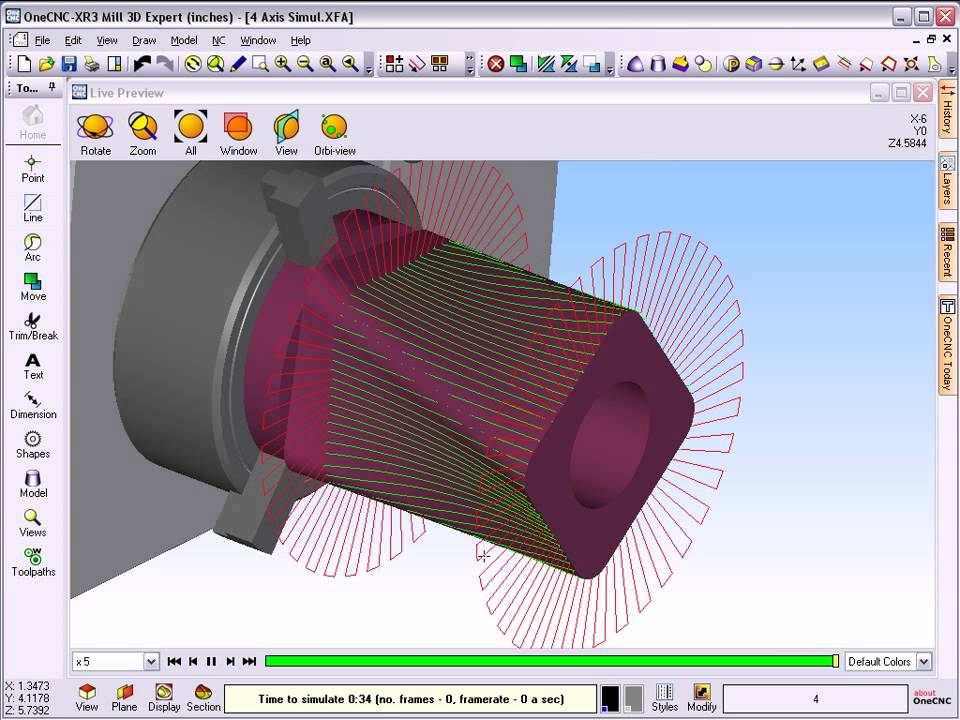The height and width of the screenshot is (720, 960).
Task: Zoom in with the plus magnifier icon
Action: coord(282,64)
